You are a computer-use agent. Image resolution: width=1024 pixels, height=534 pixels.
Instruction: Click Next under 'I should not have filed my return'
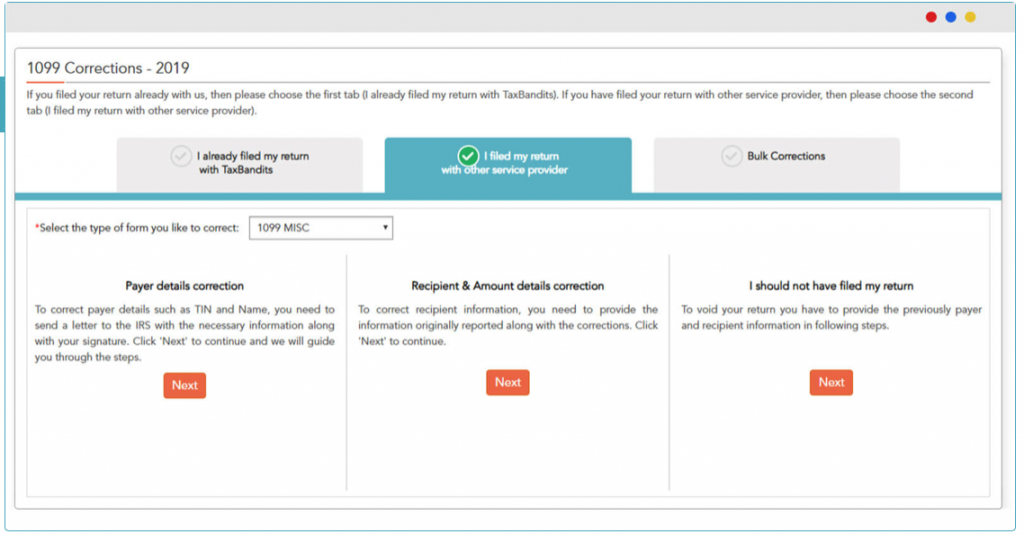point(831,383)
